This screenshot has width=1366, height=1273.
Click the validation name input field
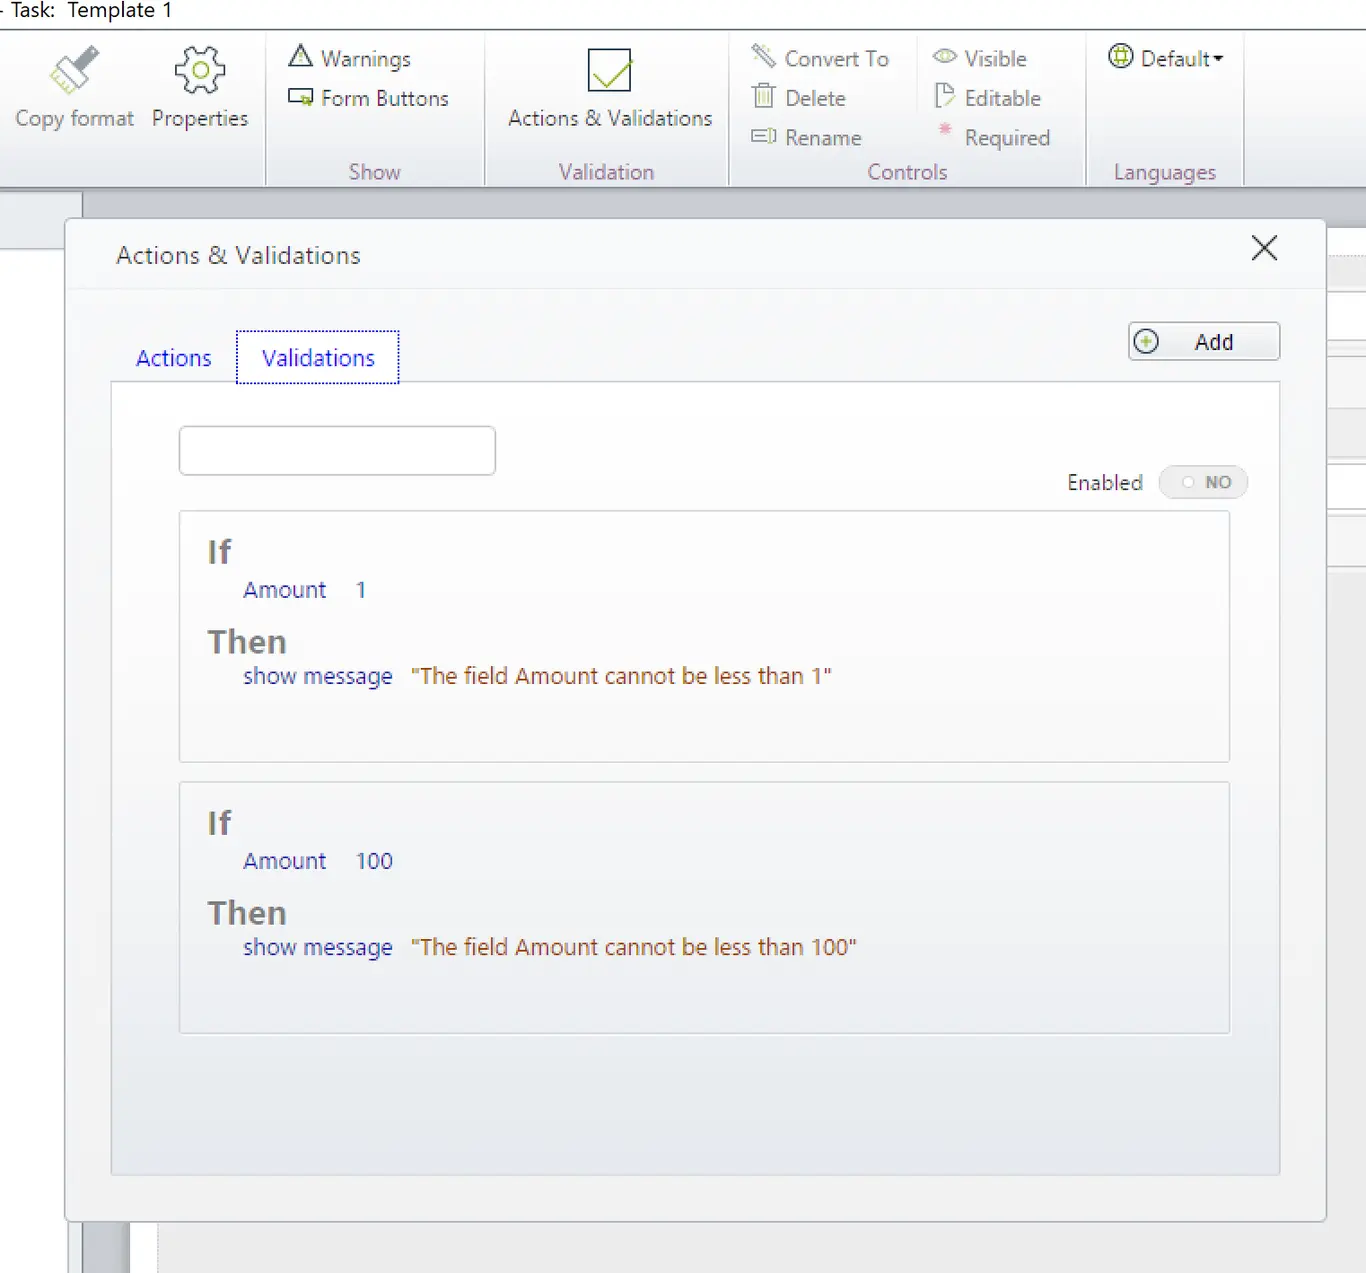point(337,451)
